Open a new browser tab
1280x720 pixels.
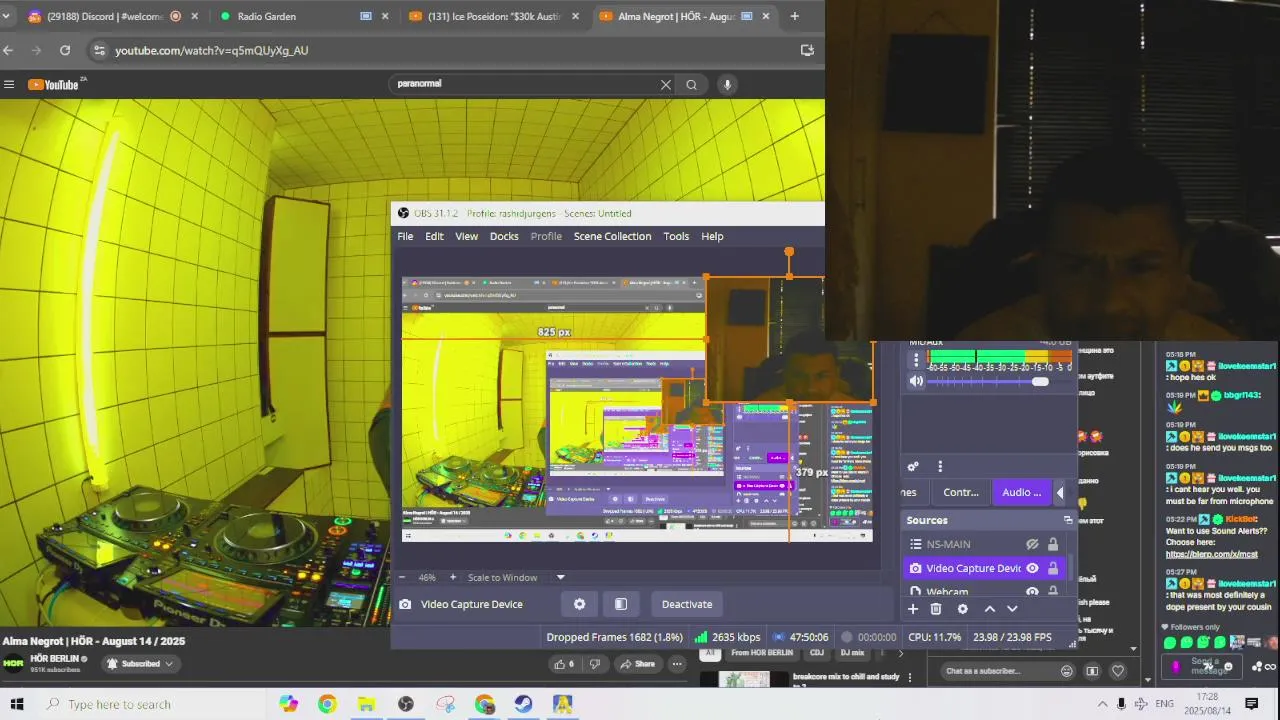point(794,16)
